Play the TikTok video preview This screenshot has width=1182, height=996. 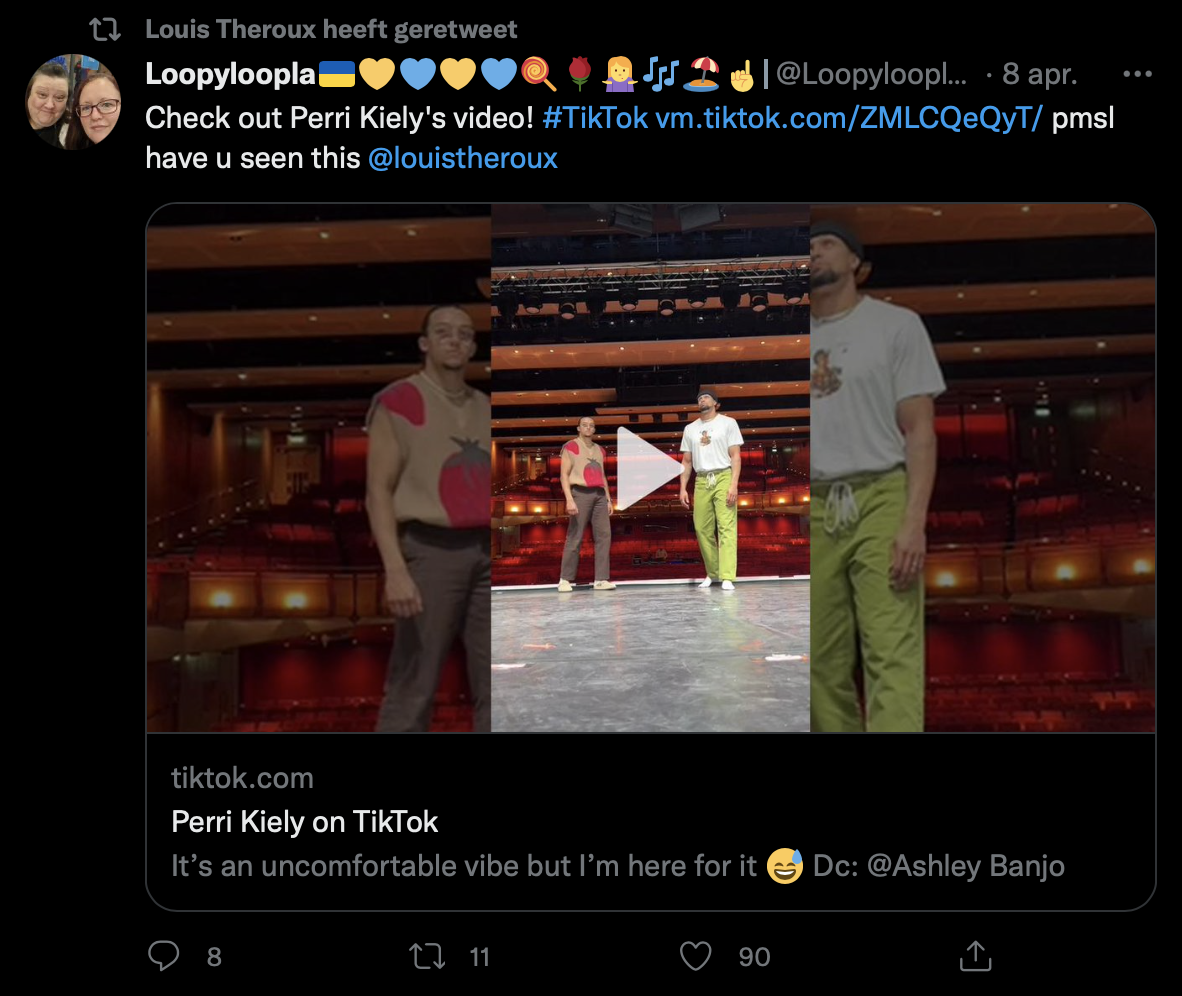click(650, 467)
